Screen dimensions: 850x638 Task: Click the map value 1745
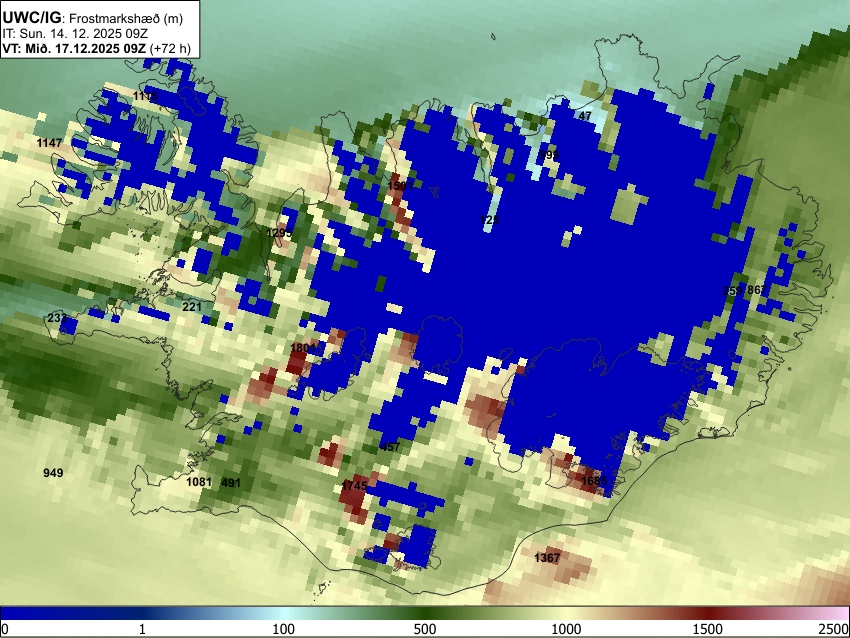click(355, 486)
